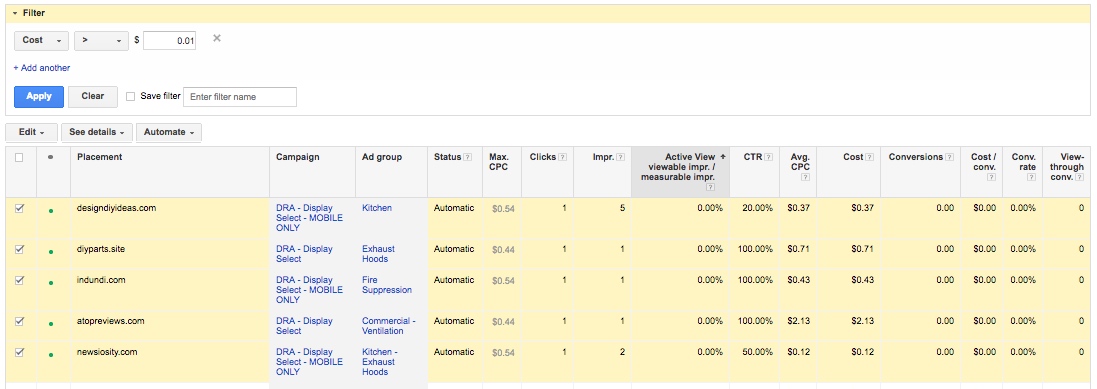Click green status dot for diyparts.site
The image size is (1097, 389).
click(x=51, y=252)
